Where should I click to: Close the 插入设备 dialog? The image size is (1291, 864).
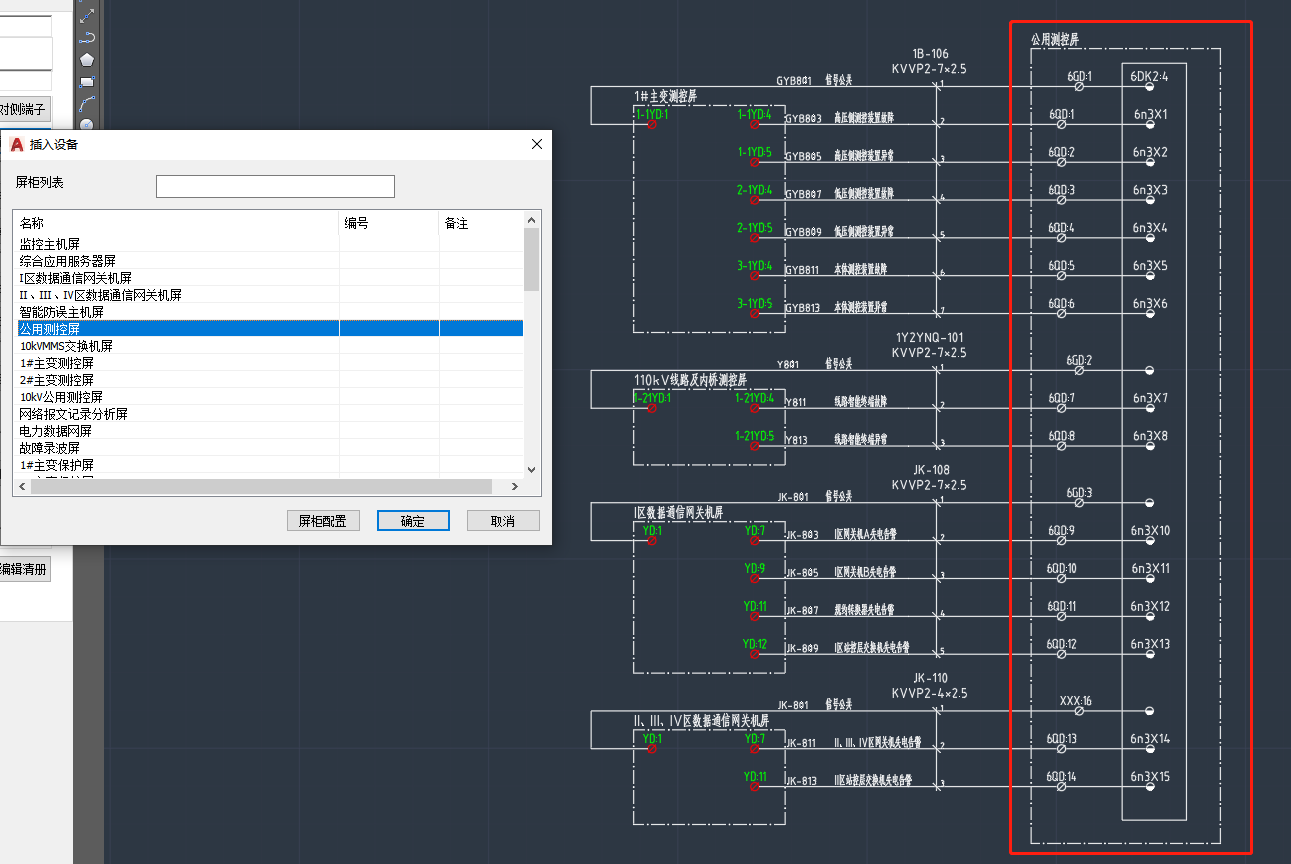click(x=537, y=144)
